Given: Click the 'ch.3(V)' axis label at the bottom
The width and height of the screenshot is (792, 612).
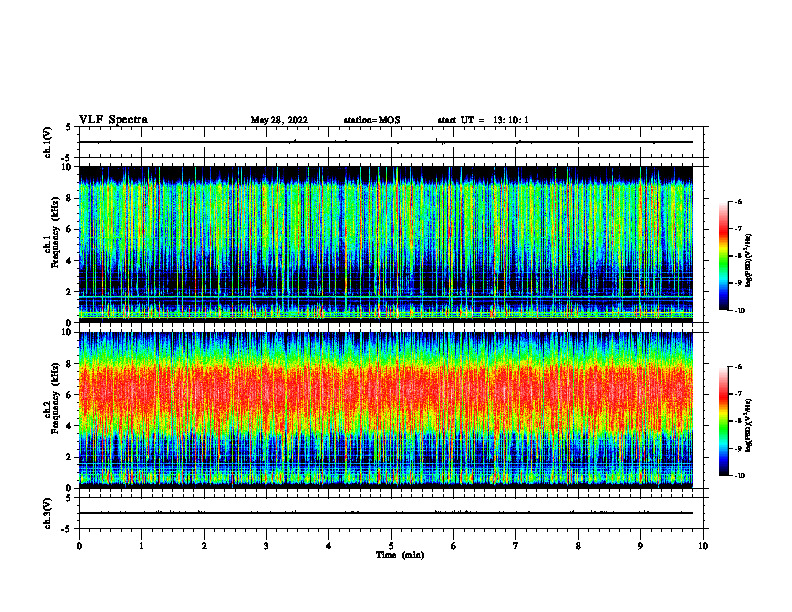Looking at the screenshot, I should tap(48, 513).
